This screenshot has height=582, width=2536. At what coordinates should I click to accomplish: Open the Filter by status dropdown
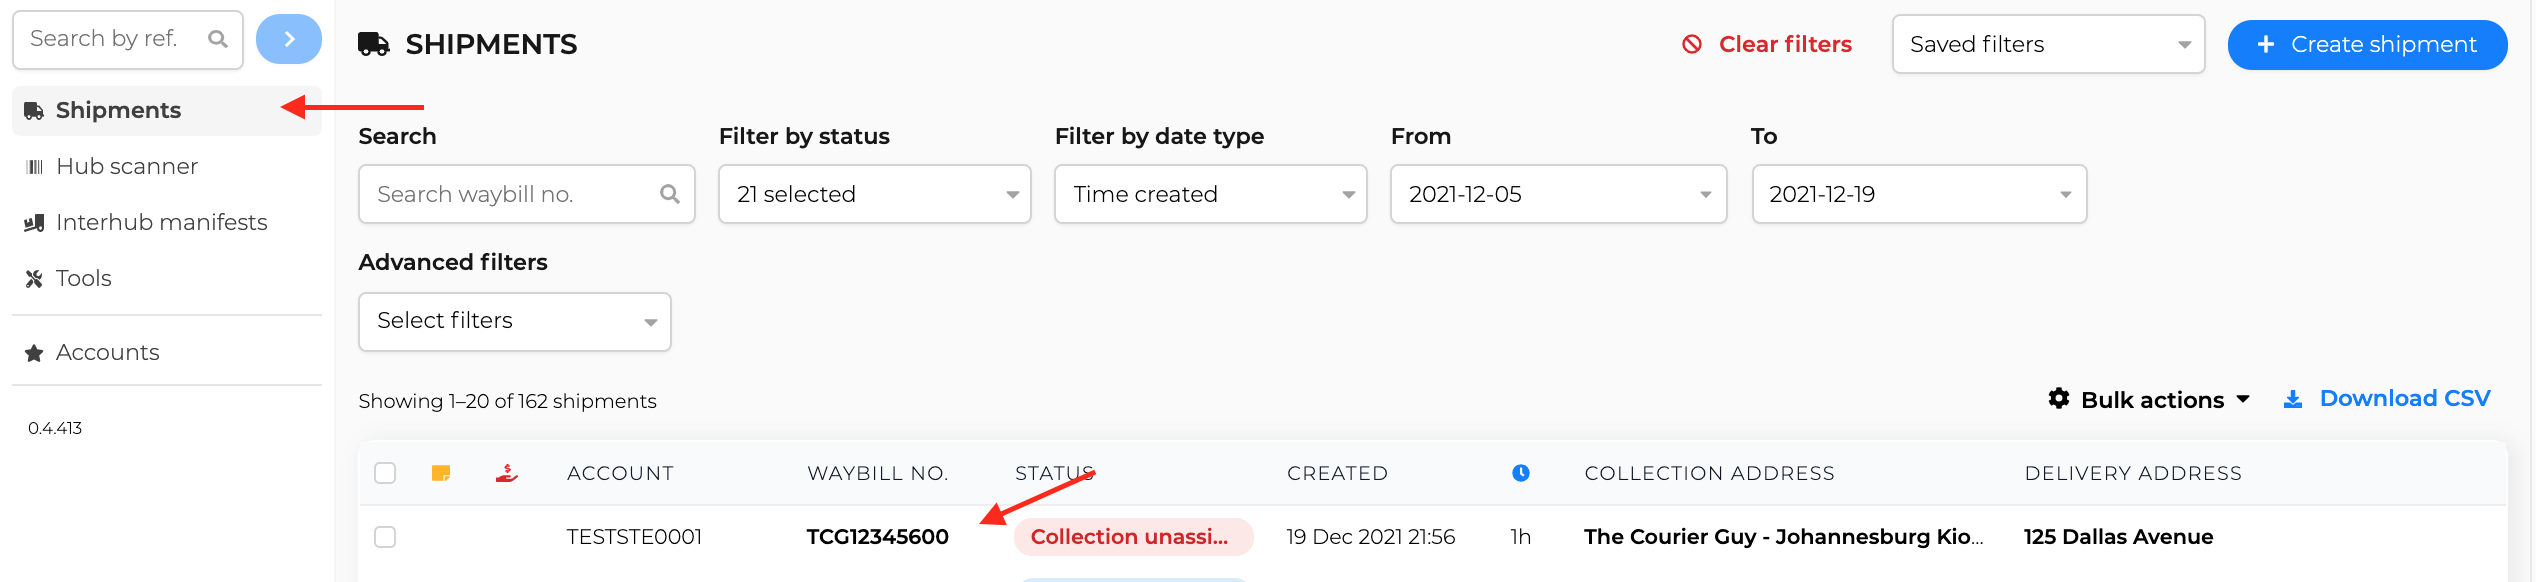[874, 194]
